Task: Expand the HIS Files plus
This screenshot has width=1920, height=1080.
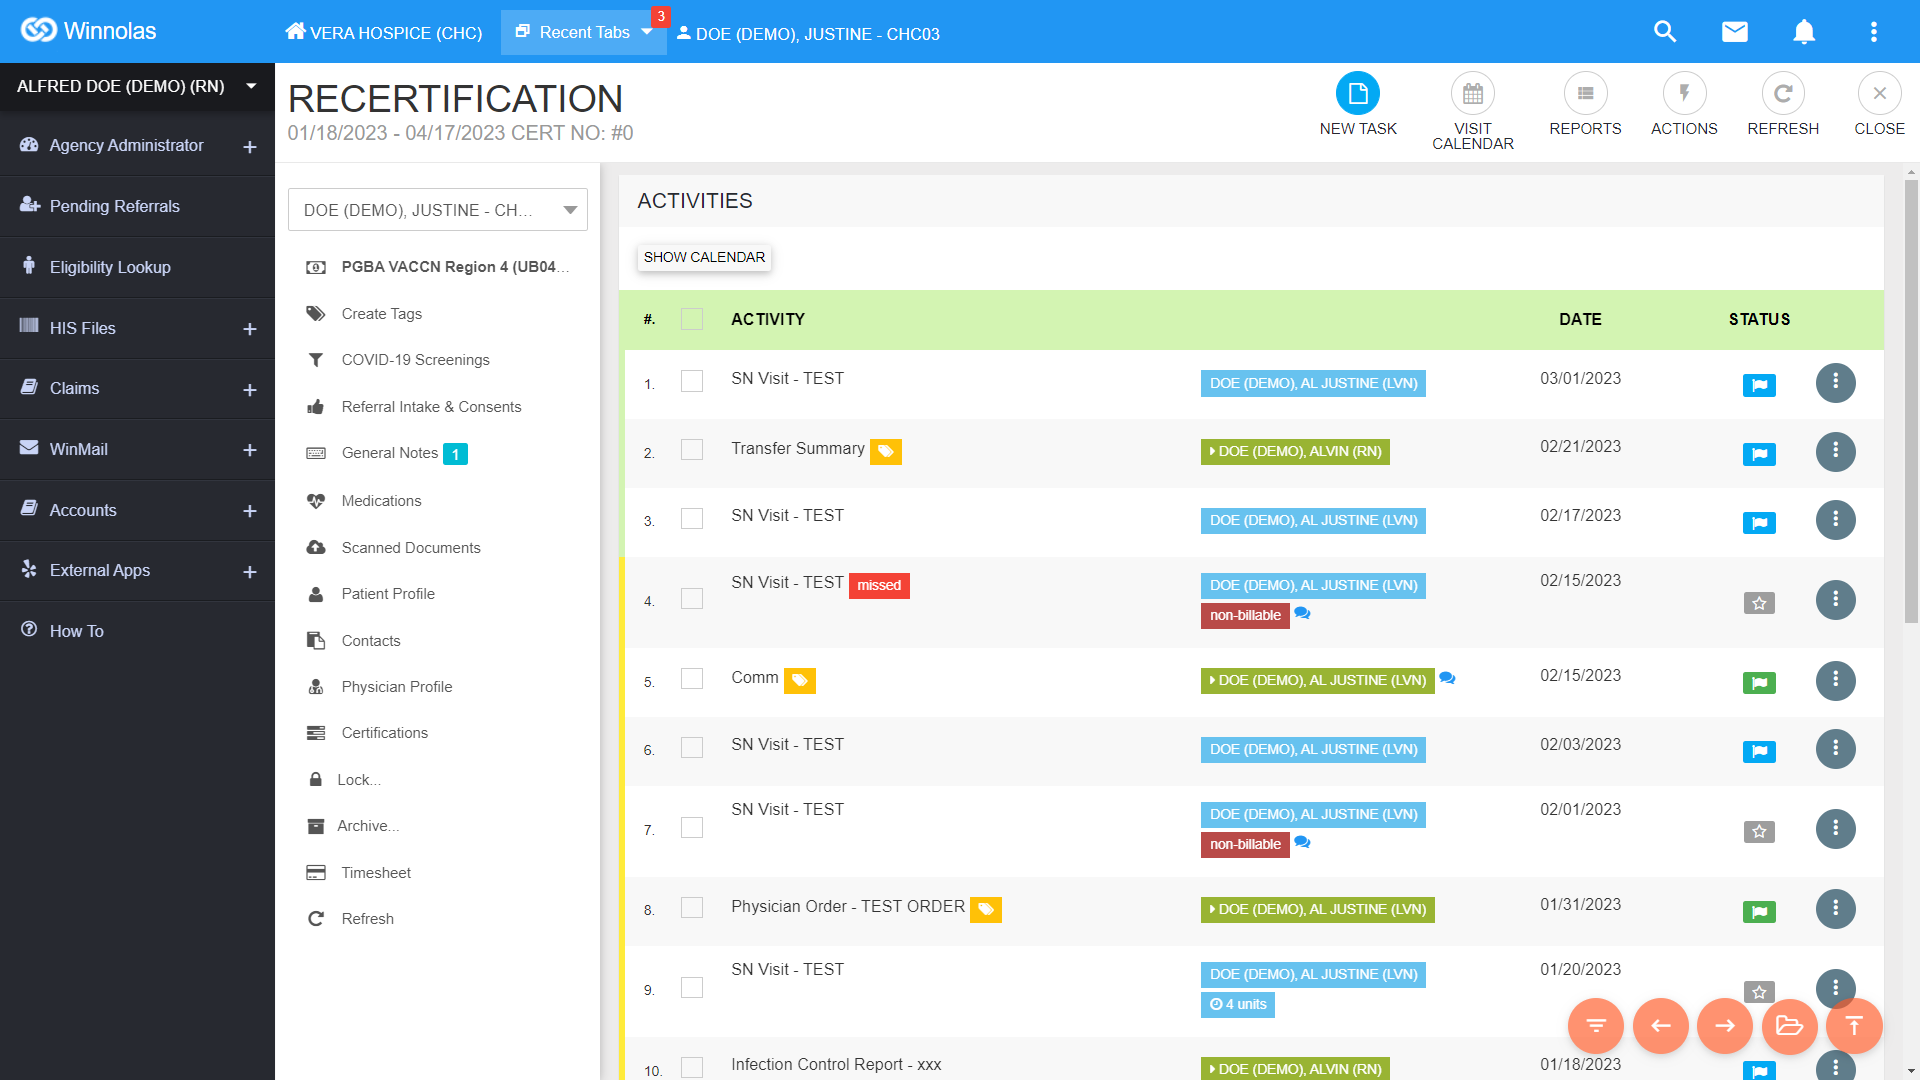Action: (x=250, y=329)
